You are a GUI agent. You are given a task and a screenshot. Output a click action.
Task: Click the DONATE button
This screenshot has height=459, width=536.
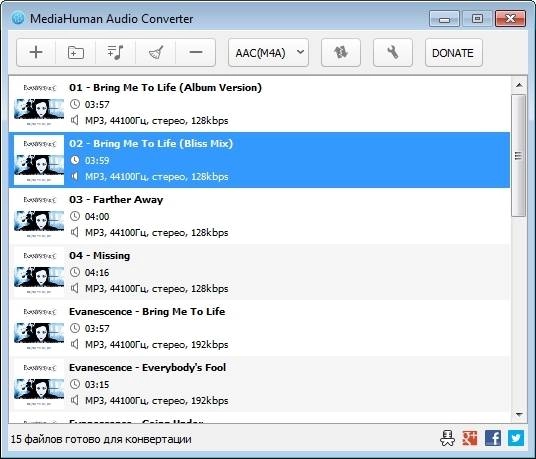453,53
